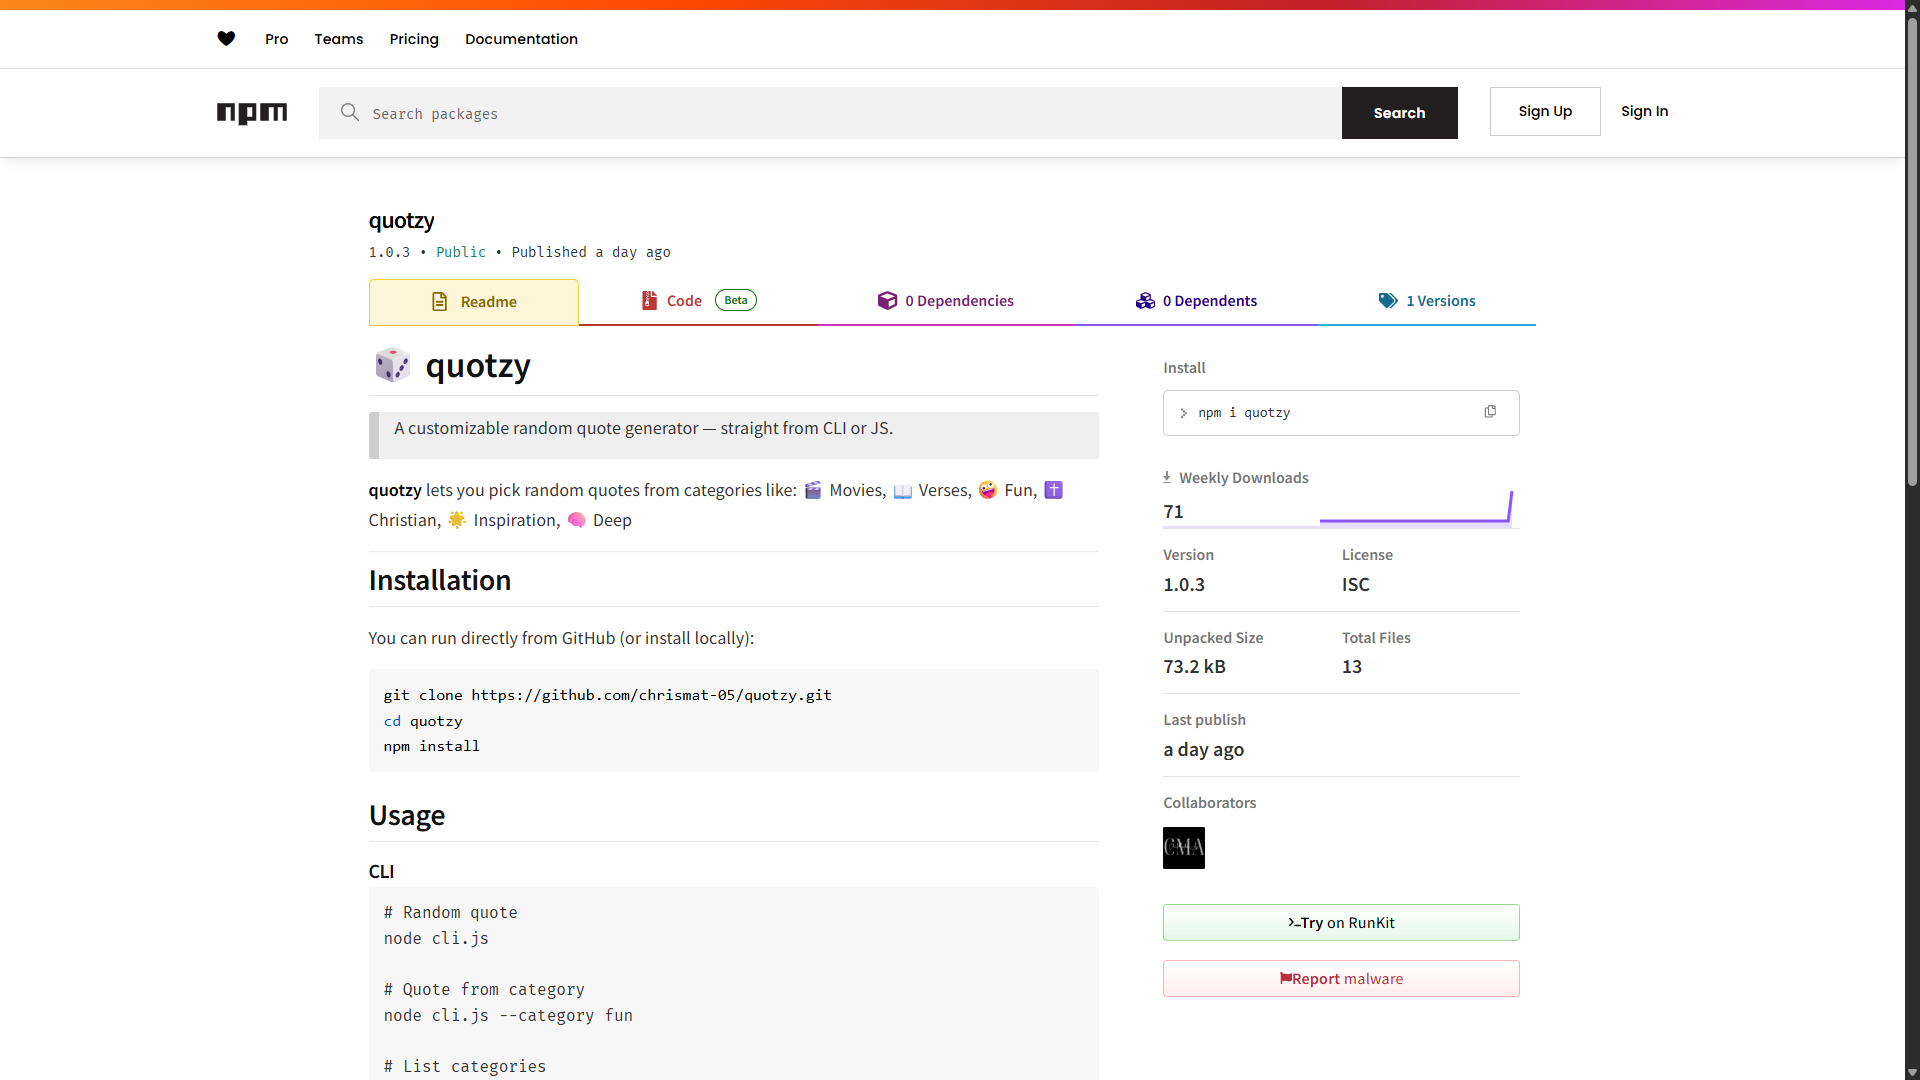This screenshot has height=1080, width=1920.
Task: Click the open book emoji before Verses
Action: (903, 490)
